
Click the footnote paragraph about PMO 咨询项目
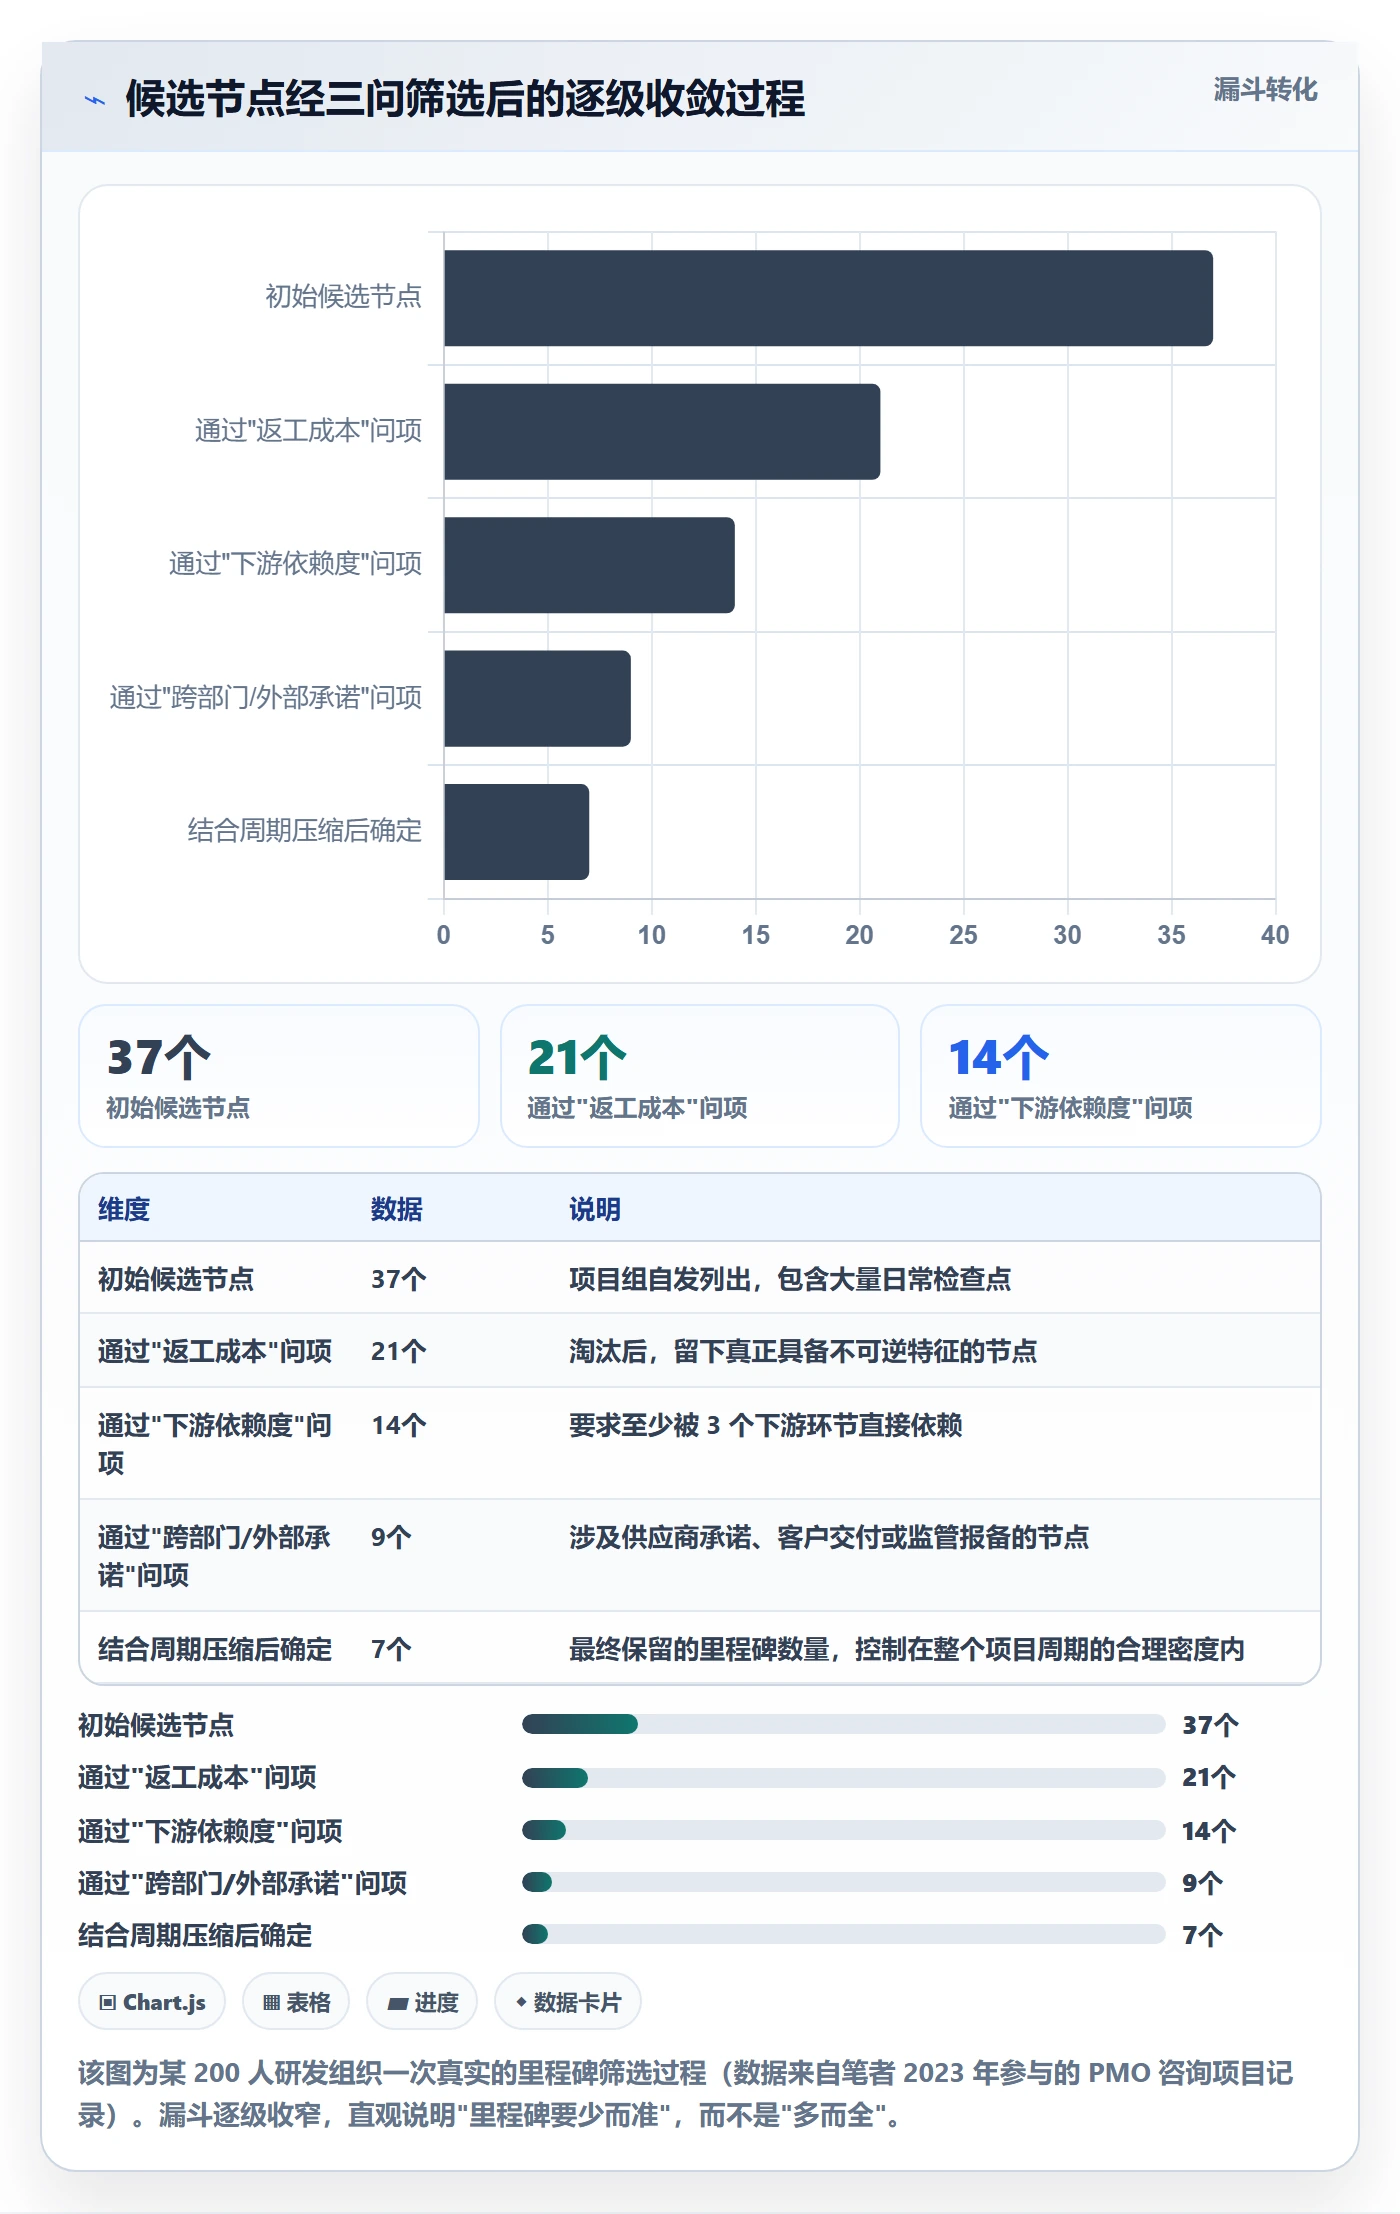click(686, 2094)
